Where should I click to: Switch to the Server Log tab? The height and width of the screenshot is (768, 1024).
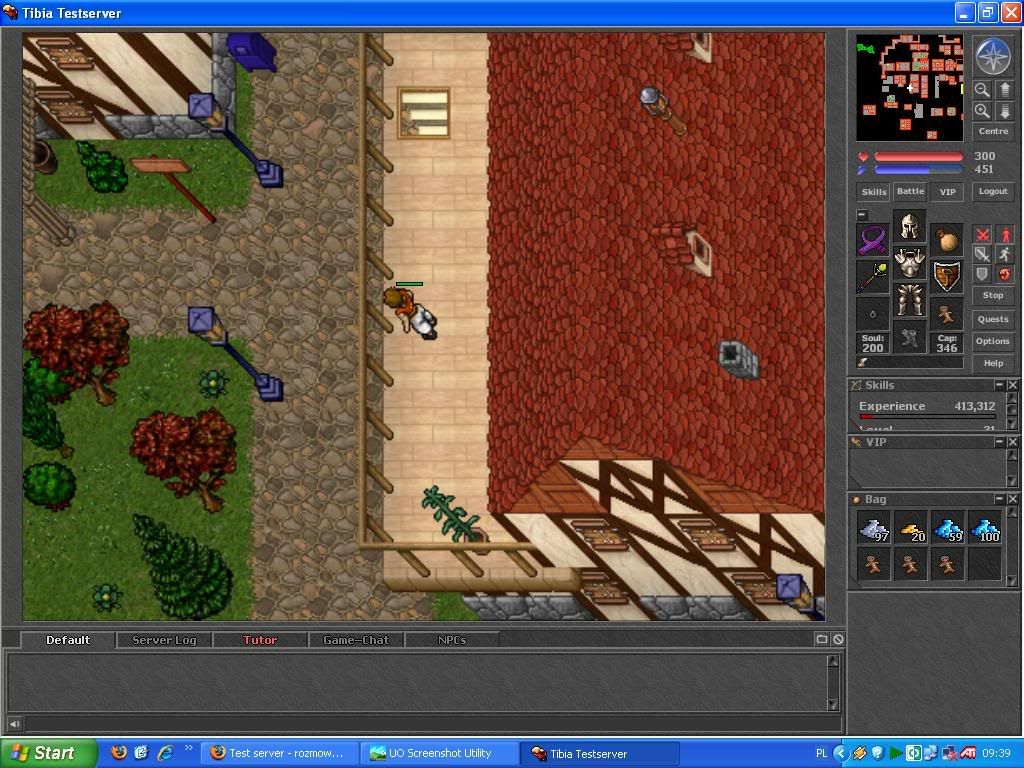click(x=164, y=640)
